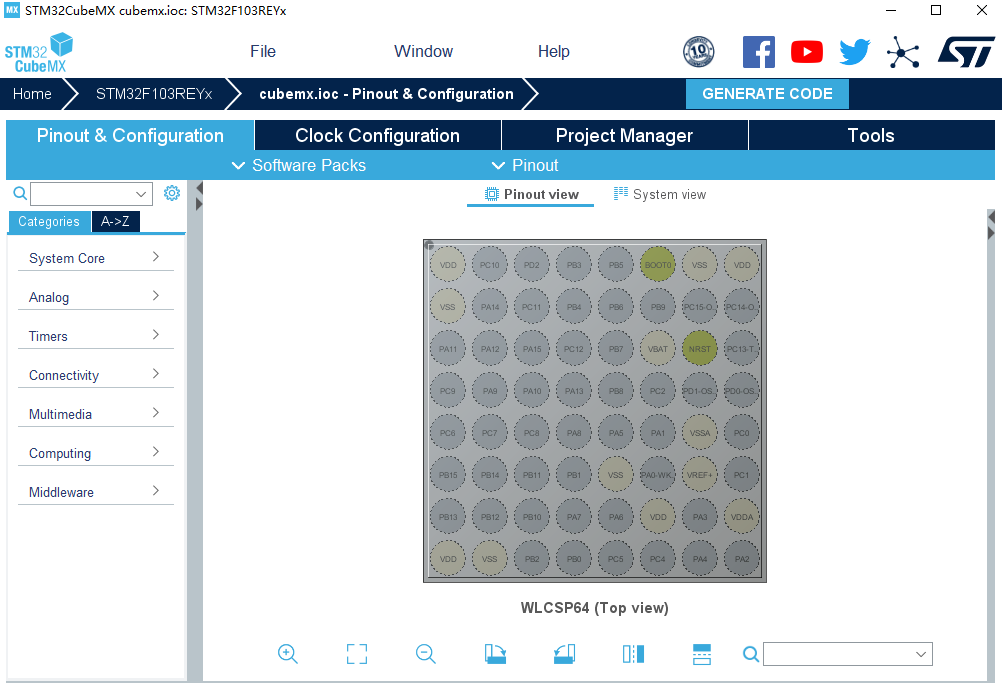
Task: Expand the Multimedia category
Action: (x=95, y=414)
